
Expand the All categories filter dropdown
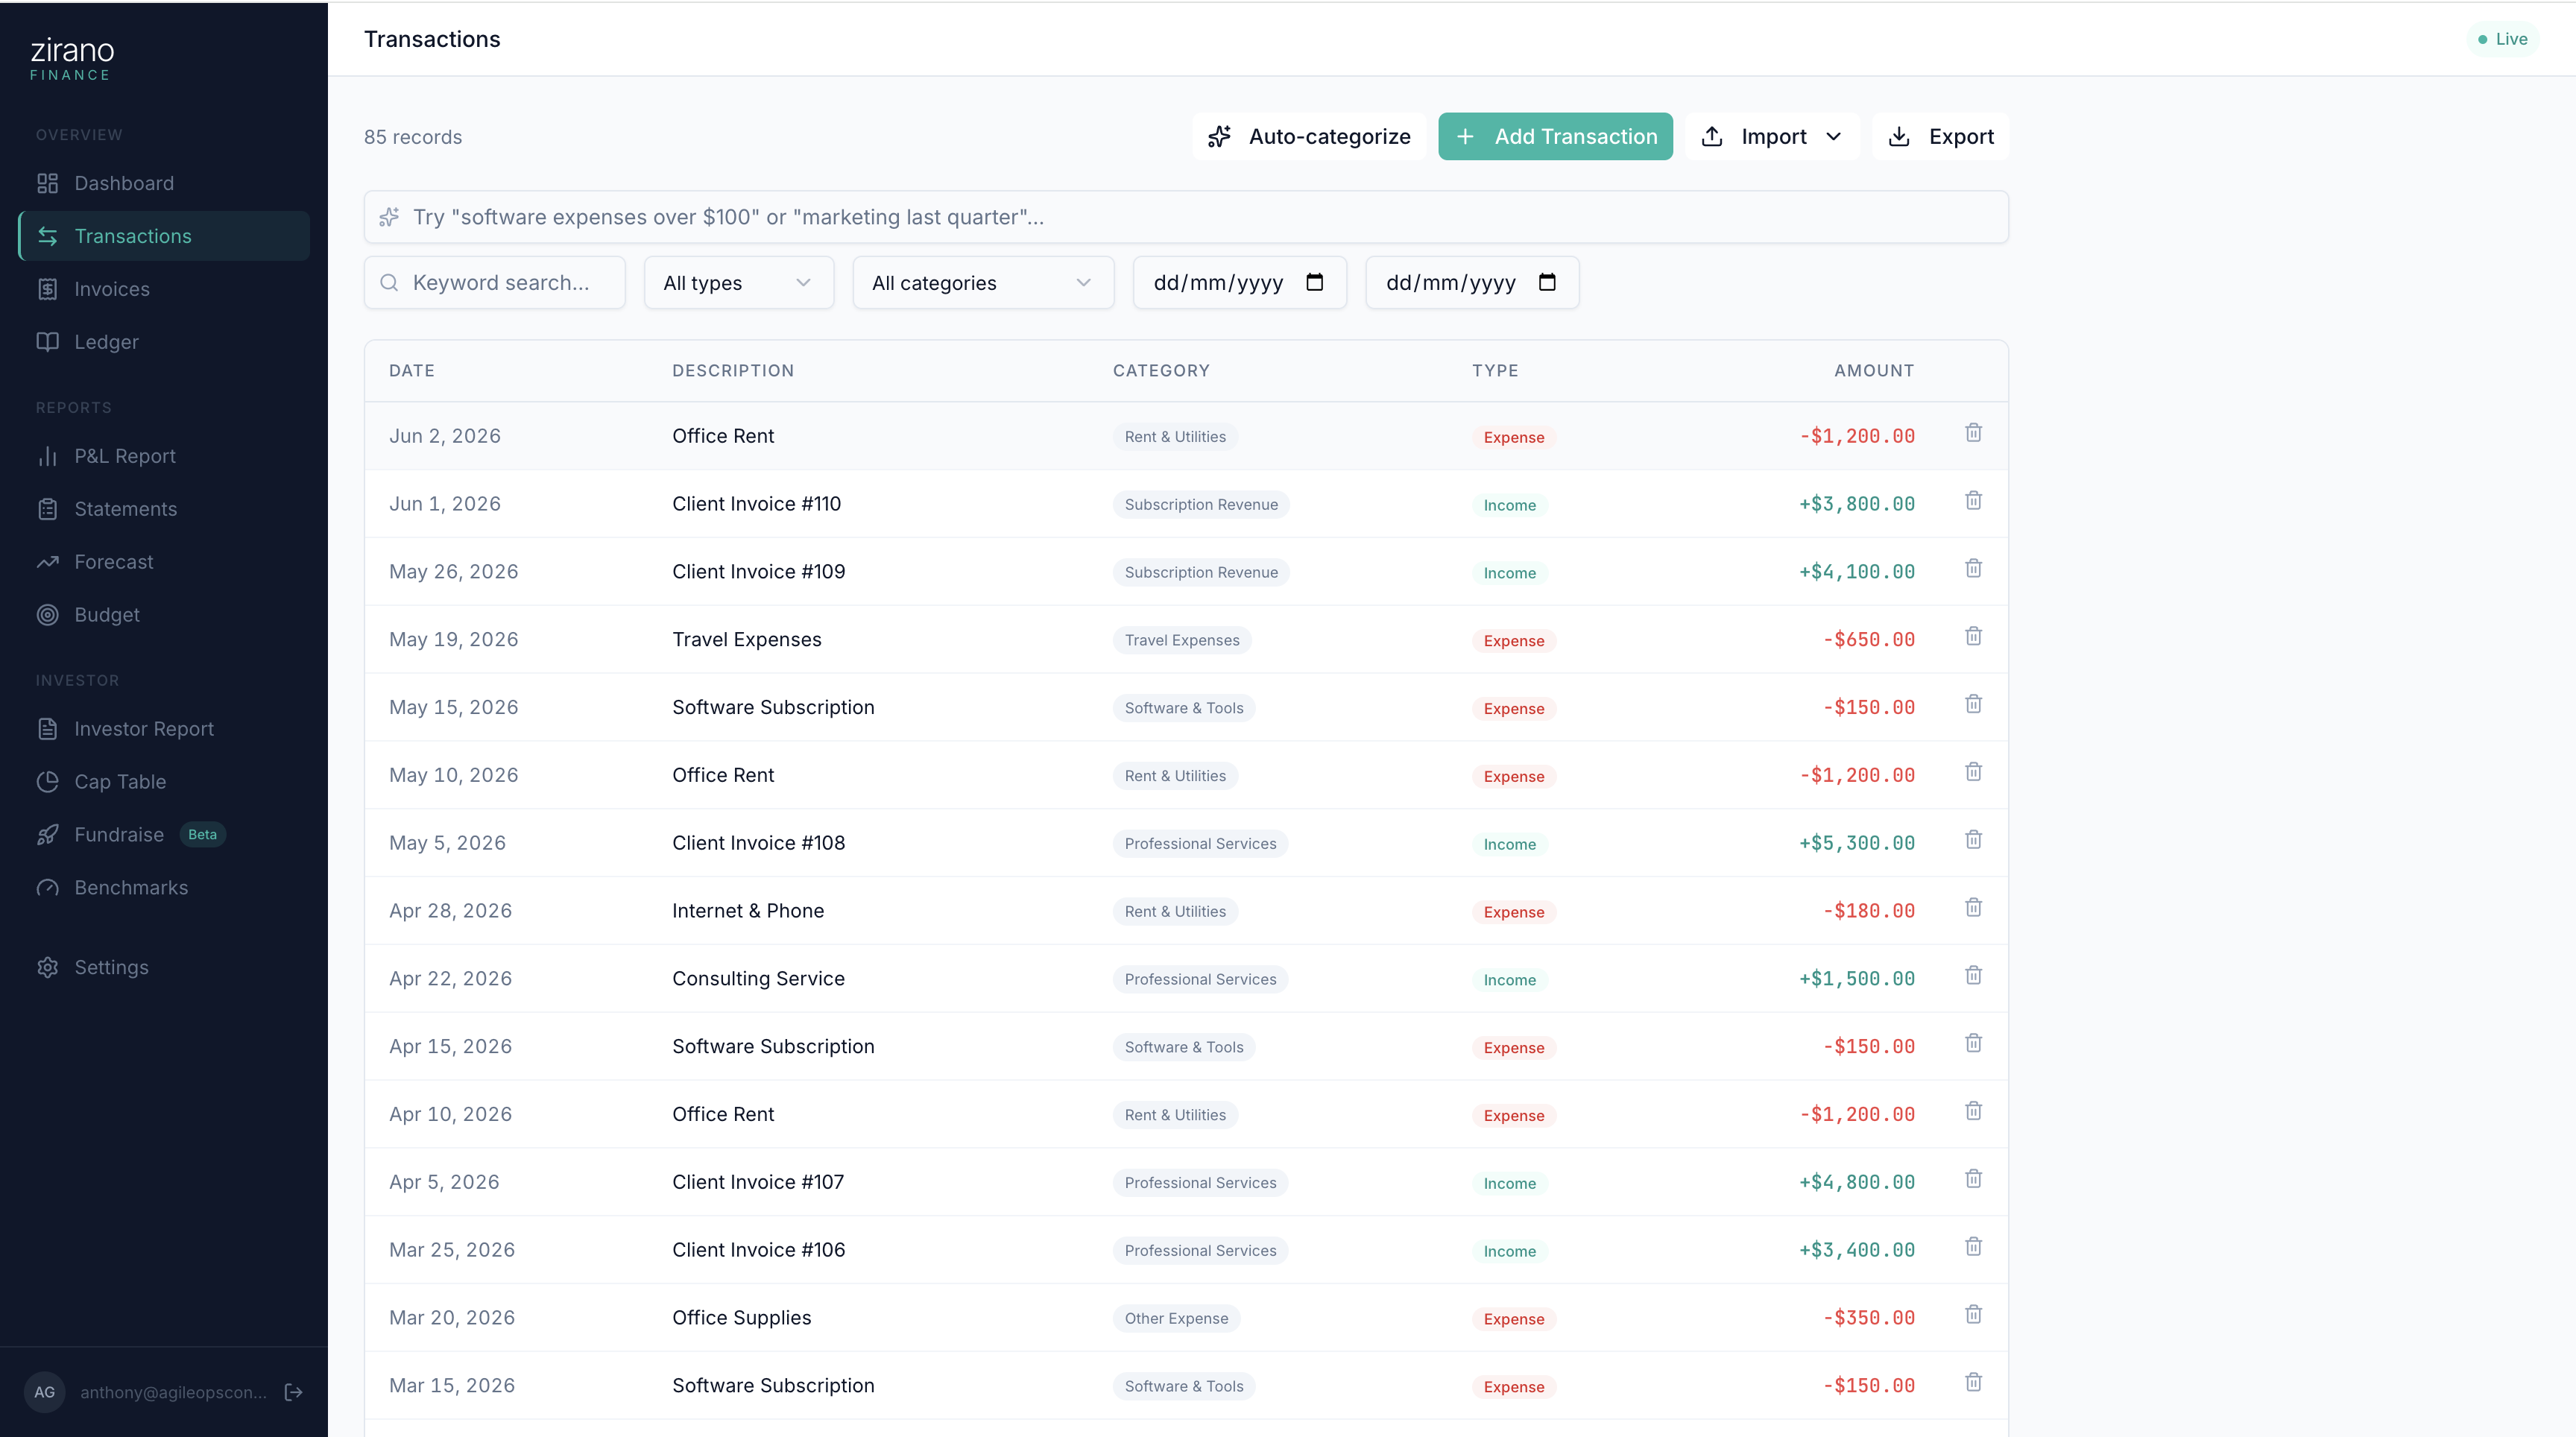pos(983,283)
